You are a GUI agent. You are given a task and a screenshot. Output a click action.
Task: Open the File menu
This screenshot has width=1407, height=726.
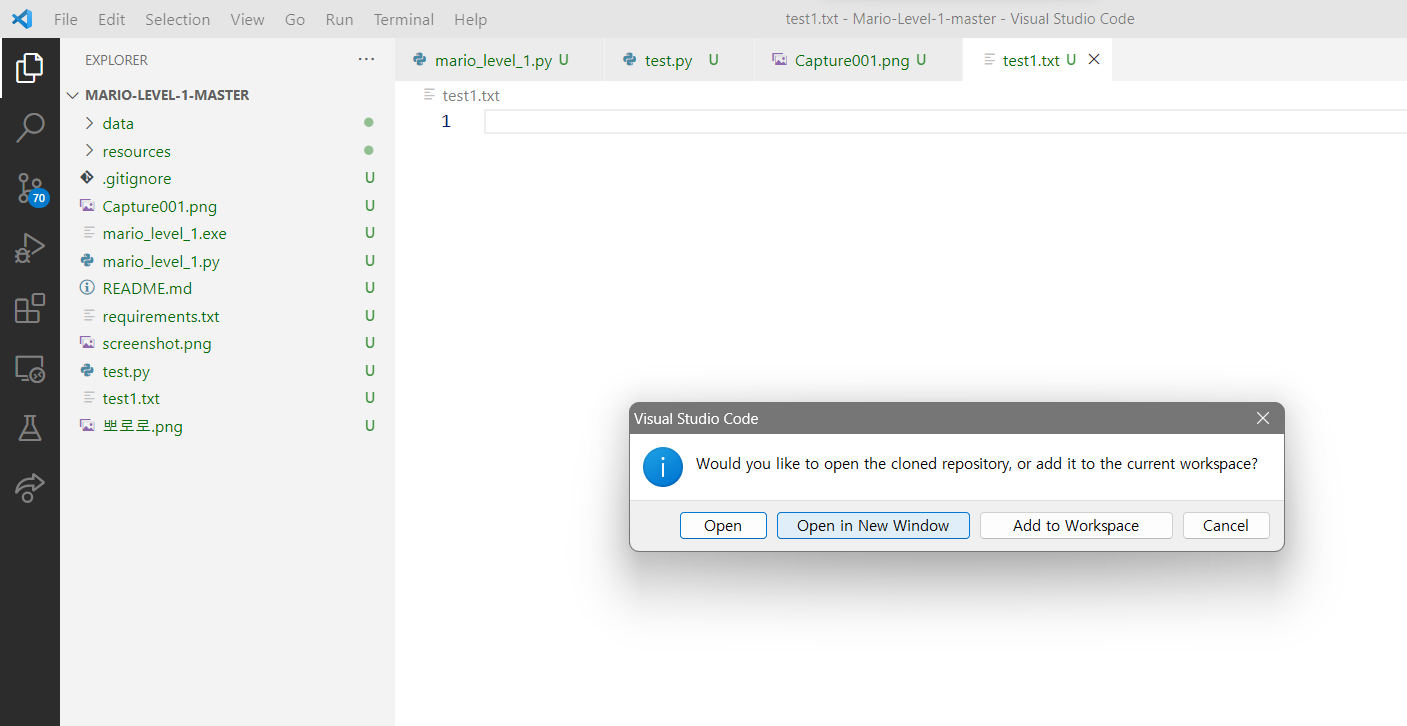tap(65, 19)
